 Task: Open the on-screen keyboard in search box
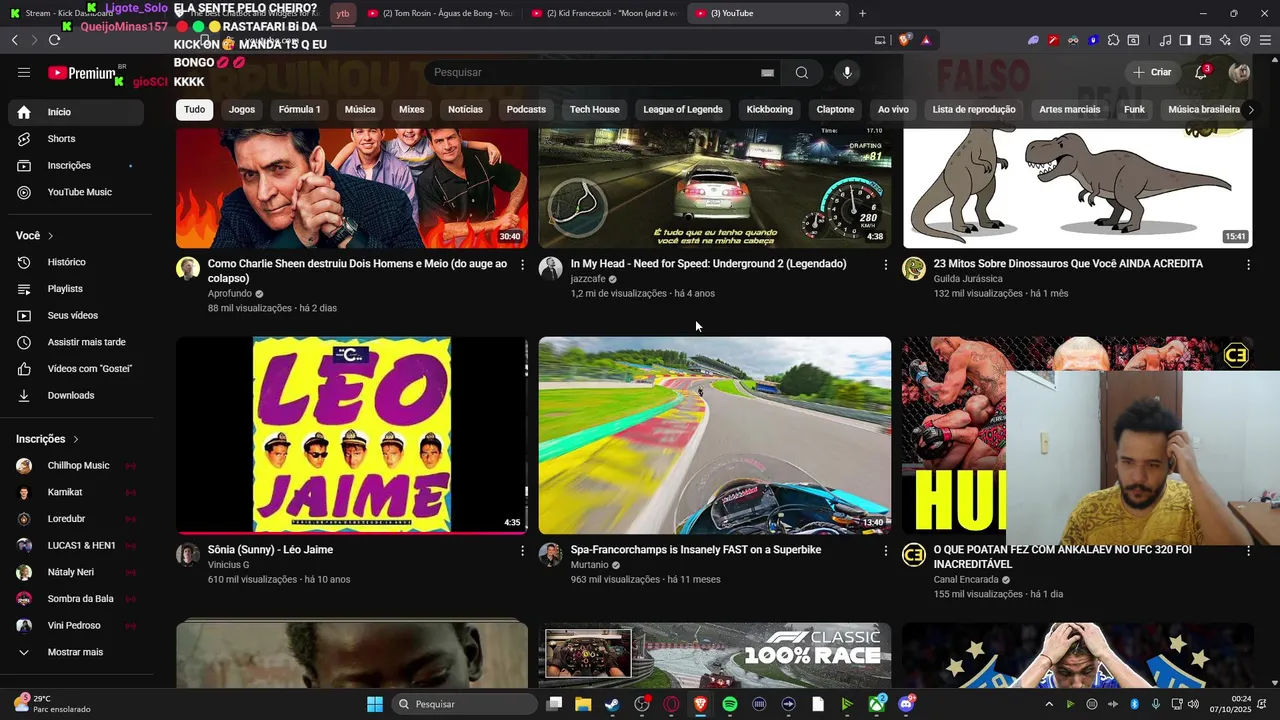click(x=767, y=73)
